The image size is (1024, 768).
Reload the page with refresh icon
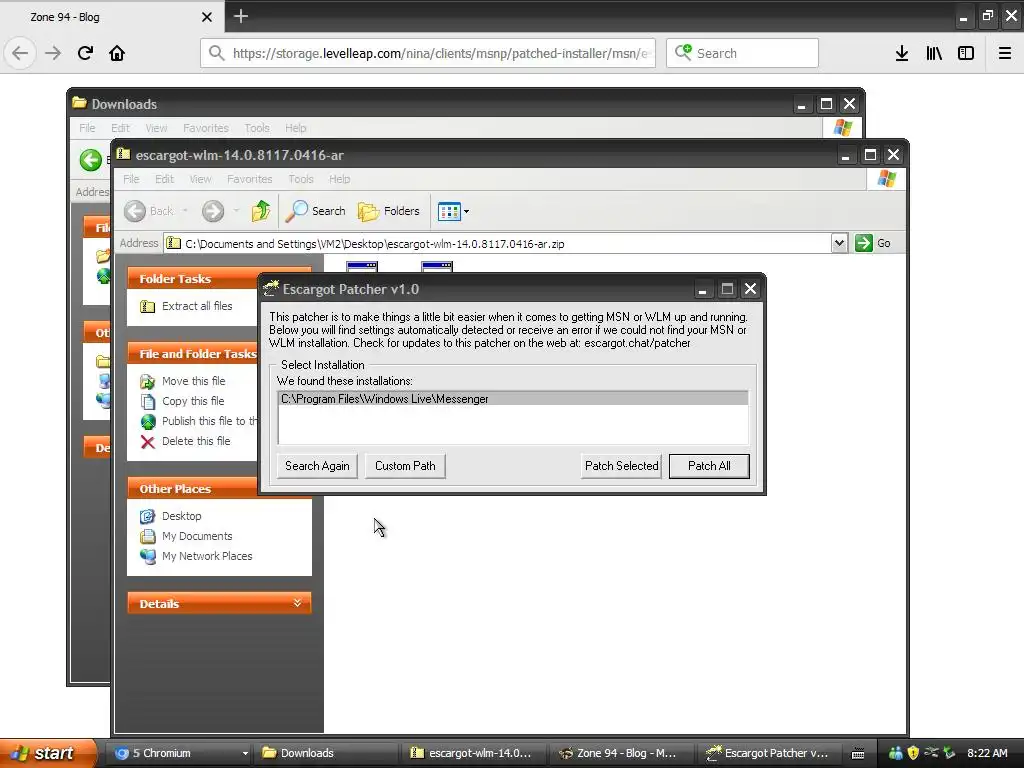pos(85,53)
